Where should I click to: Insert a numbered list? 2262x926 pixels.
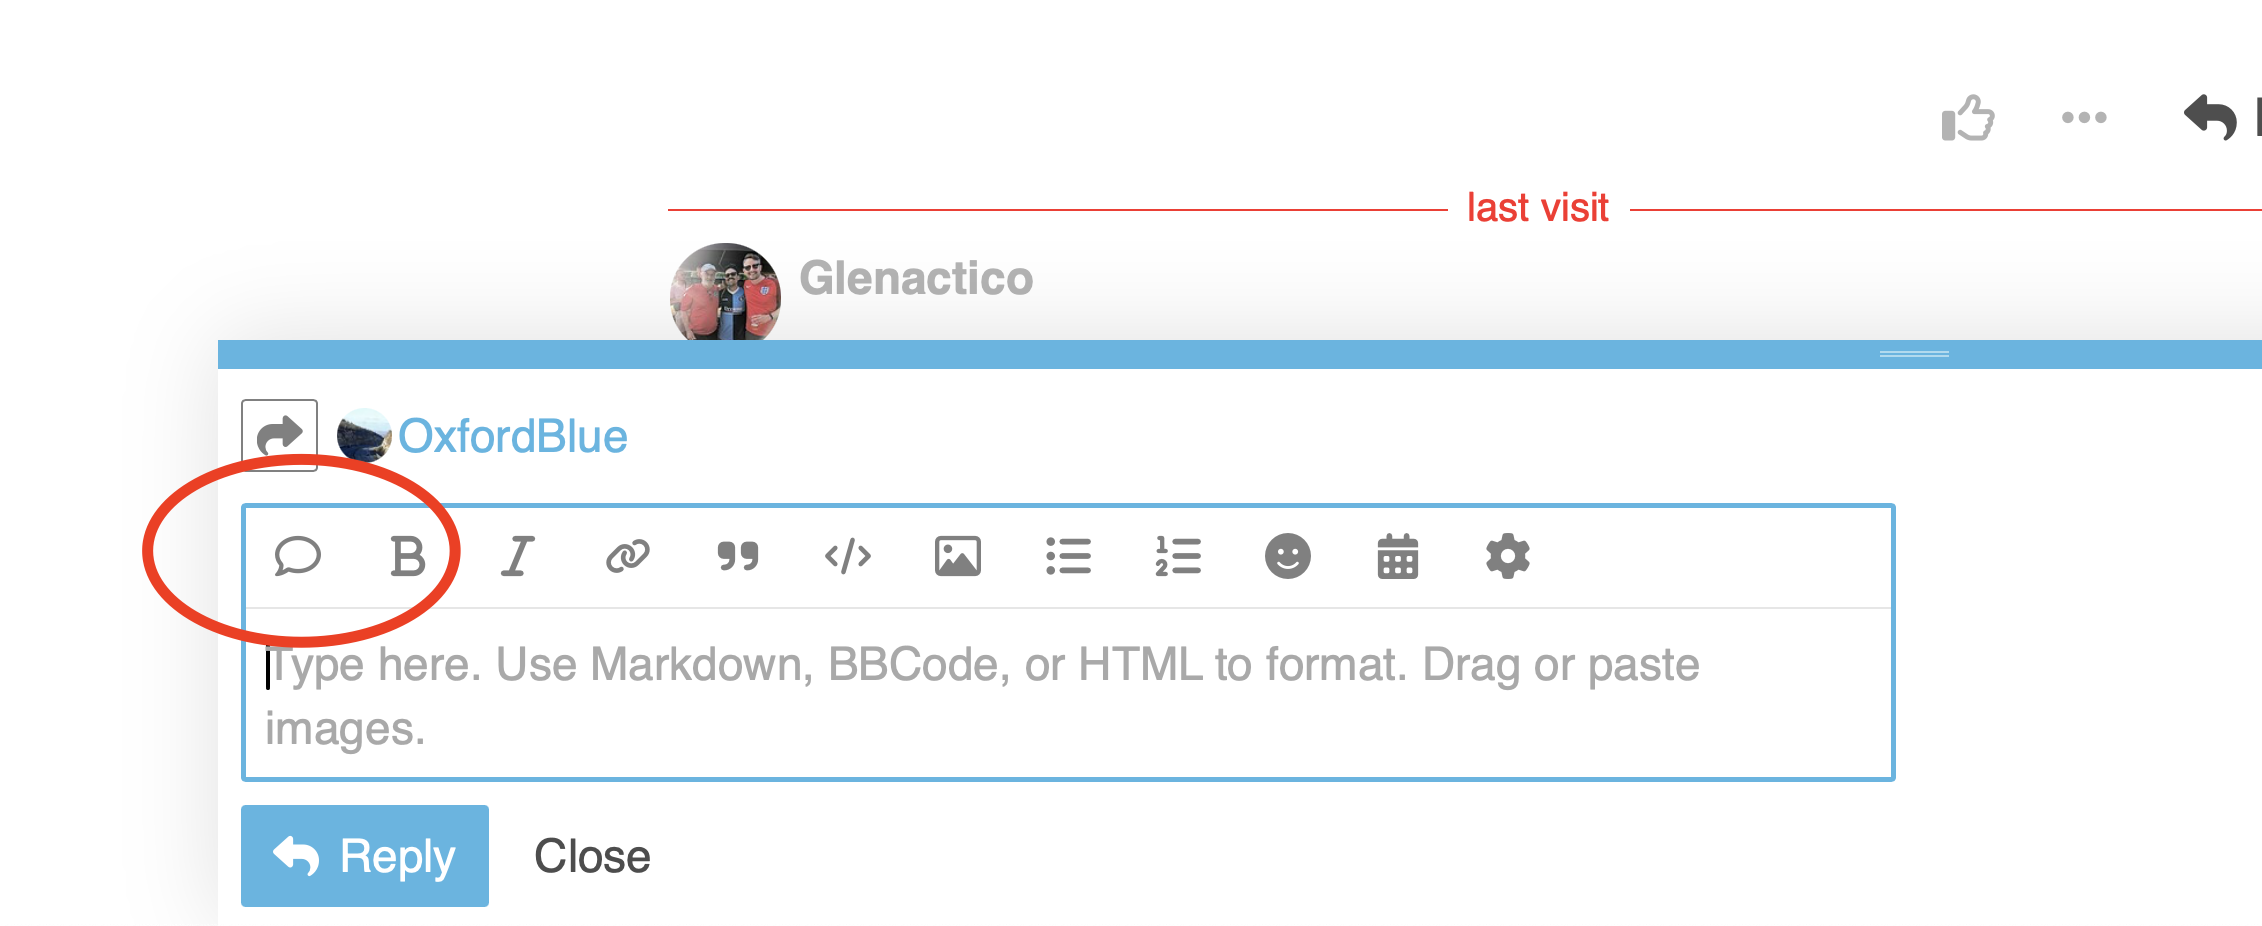click(1178, 556)
